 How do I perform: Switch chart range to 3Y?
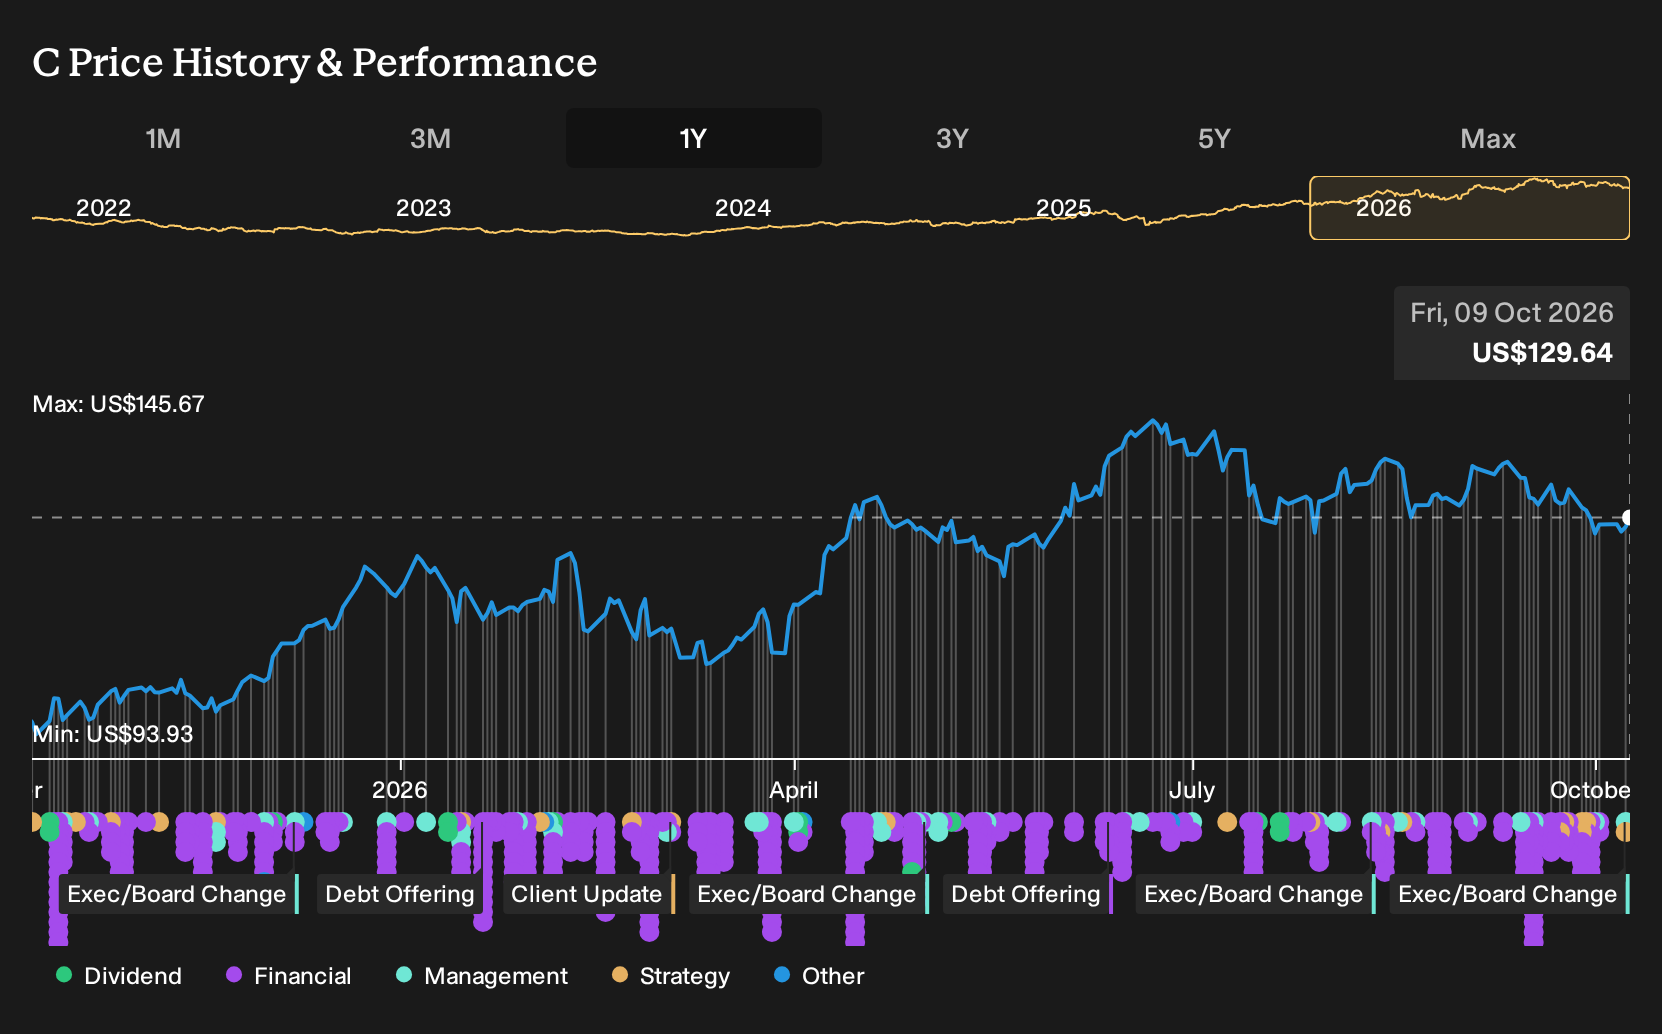[952, 138]
